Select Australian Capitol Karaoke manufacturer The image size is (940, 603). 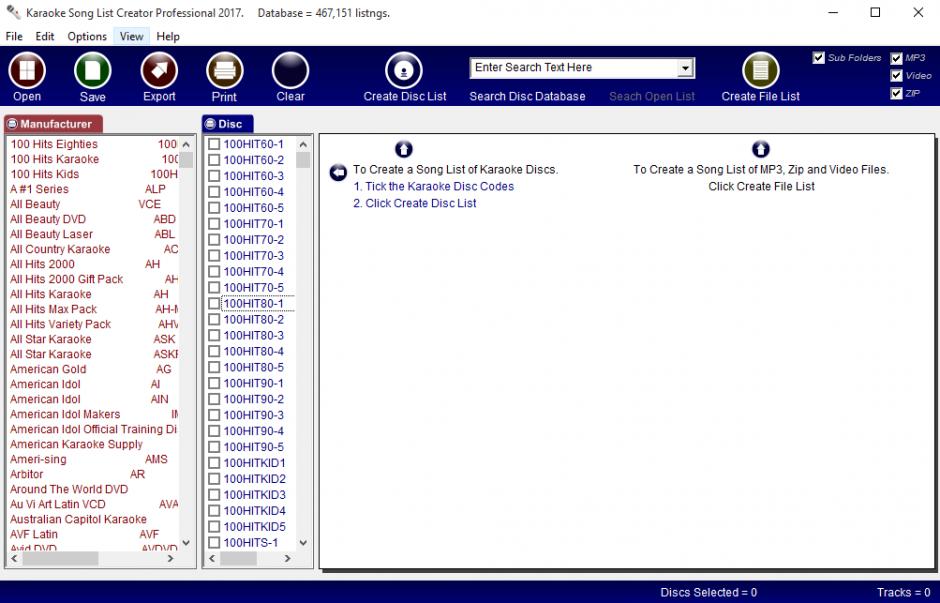click(94, 519)
